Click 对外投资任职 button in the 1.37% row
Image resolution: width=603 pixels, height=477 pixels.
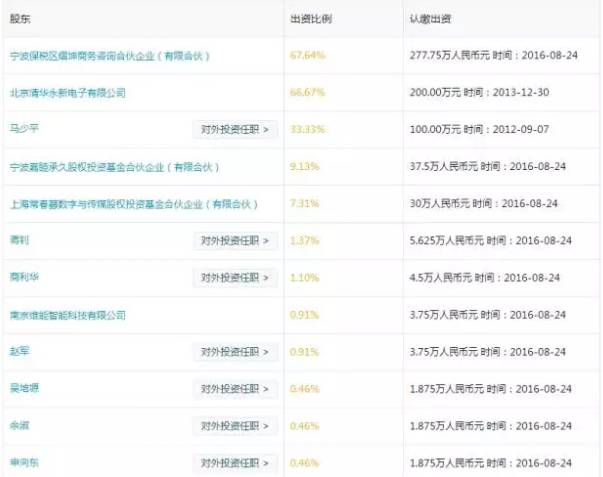[x=235, y=241]
